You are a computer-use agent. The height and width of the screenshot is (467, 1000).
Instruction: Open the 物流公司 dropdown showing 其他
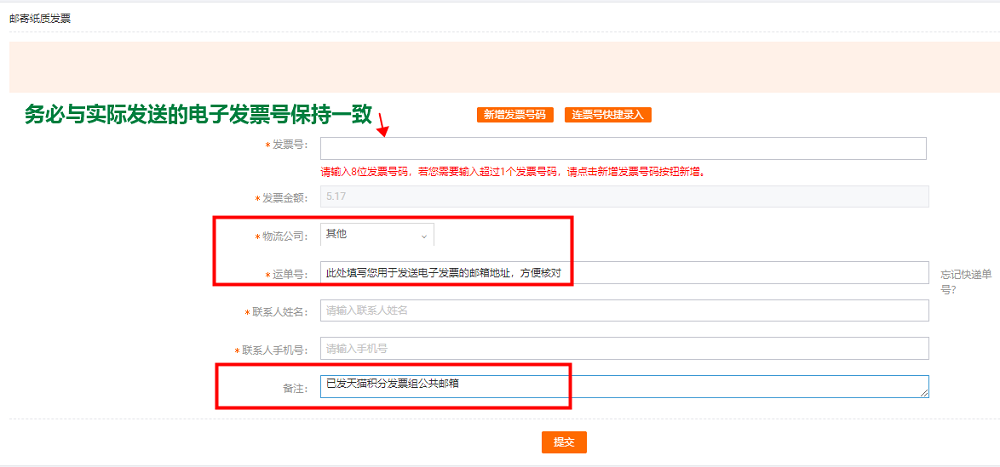click(376, 235)
